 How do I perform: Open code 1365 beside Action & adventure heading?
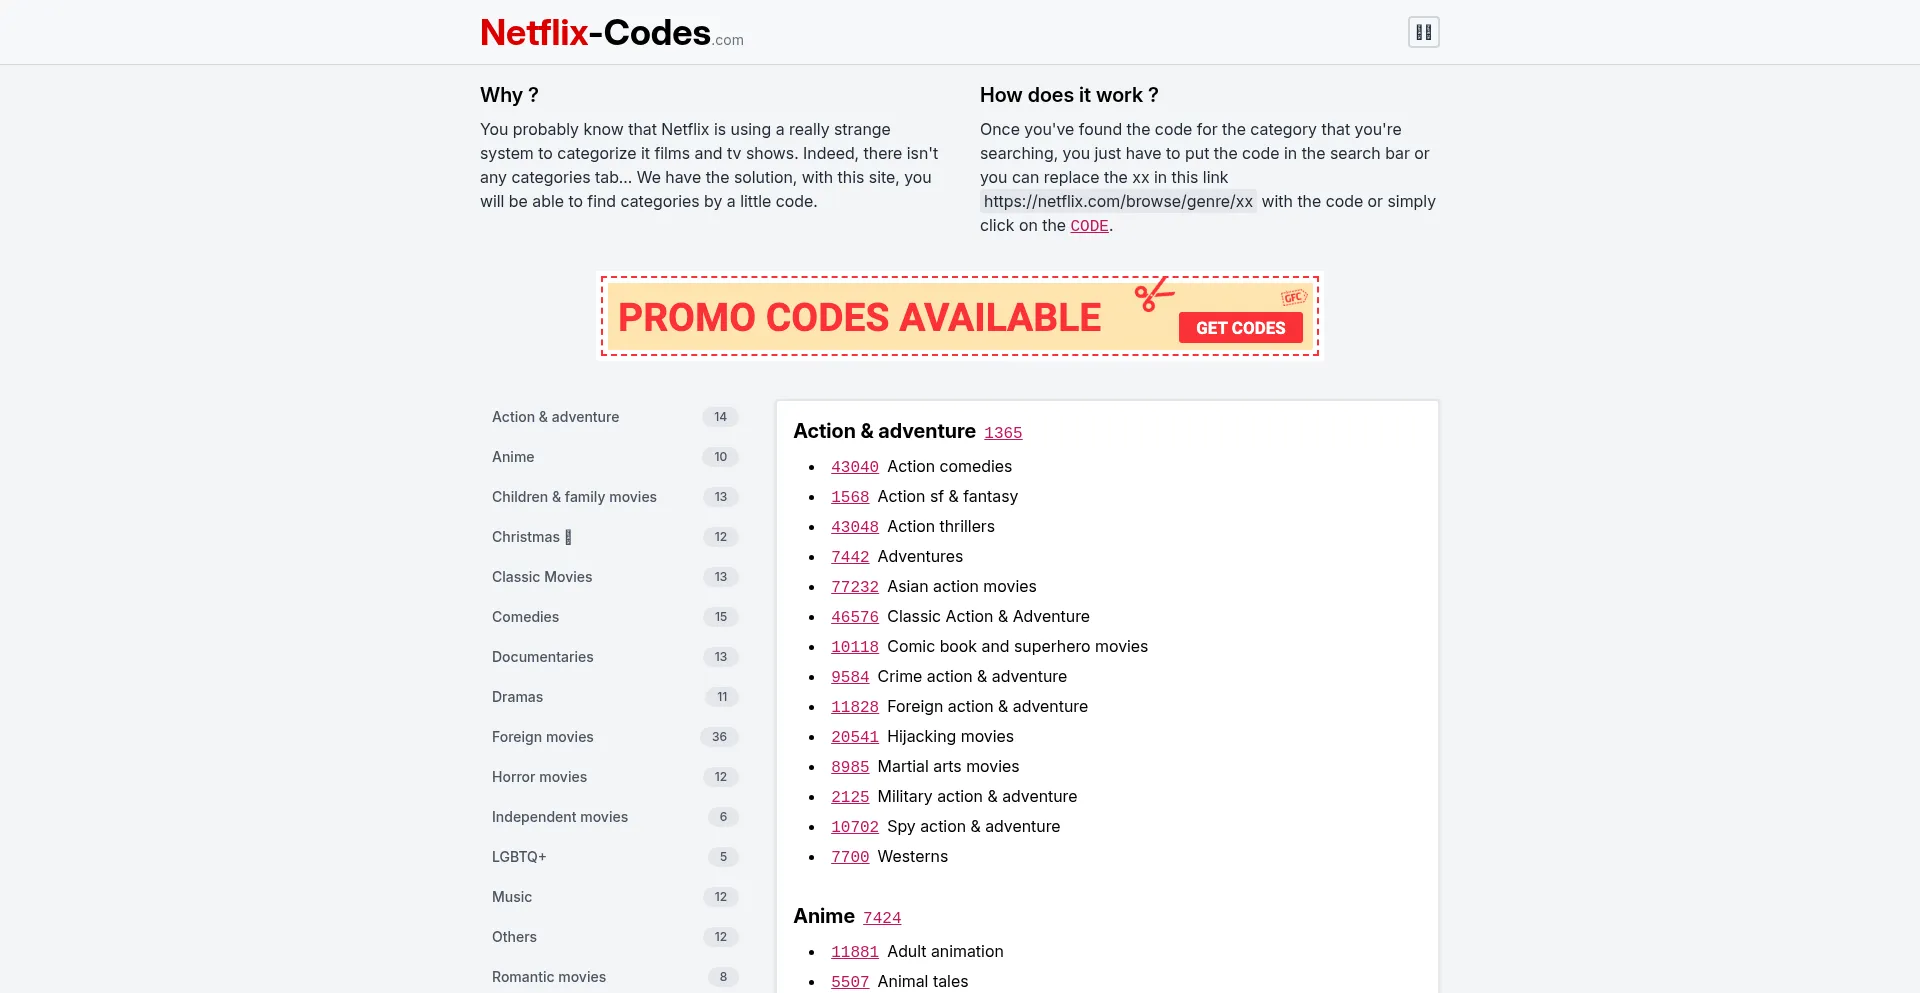click(x=1003, y=433)
